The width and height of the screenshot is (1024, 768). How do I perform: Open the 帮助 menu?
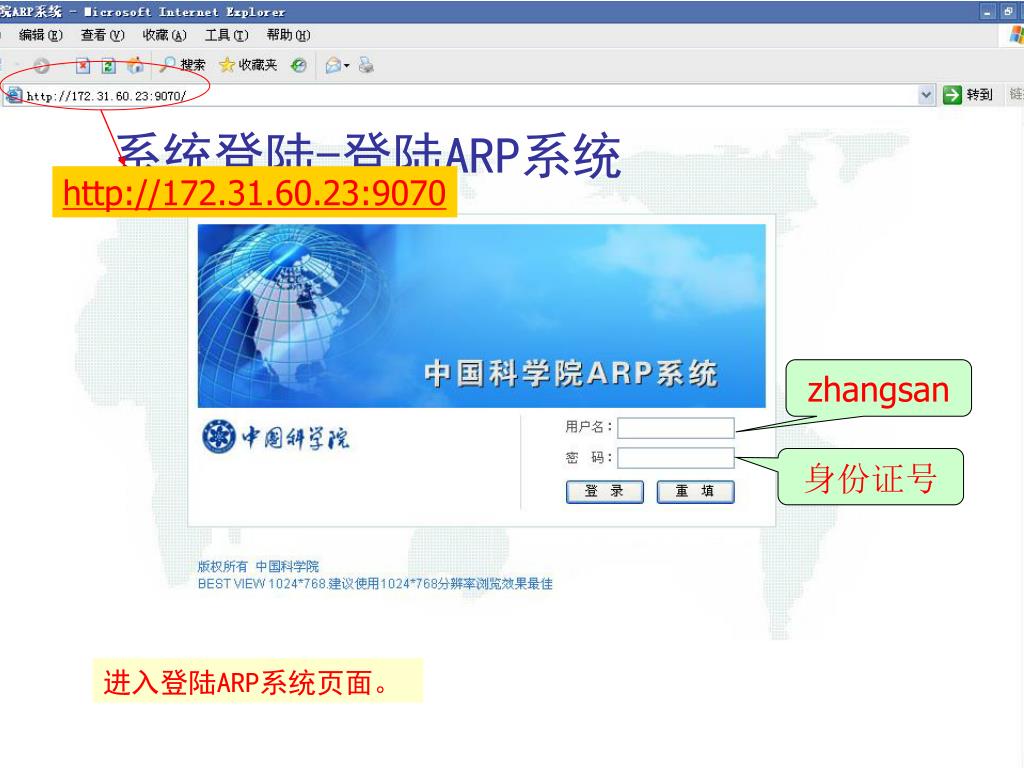289,35
